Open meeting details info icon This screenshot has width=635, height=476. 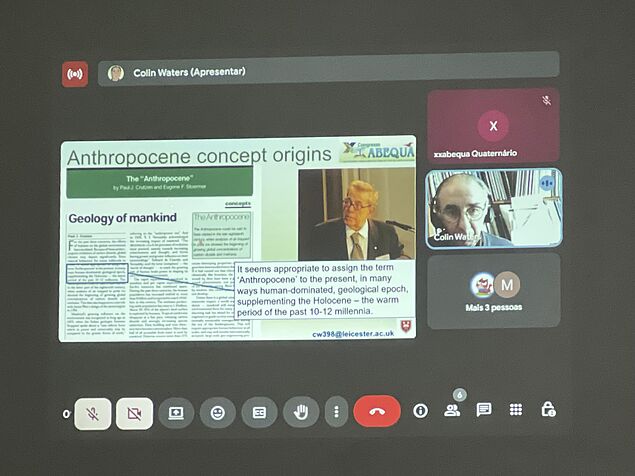(420, 410)
